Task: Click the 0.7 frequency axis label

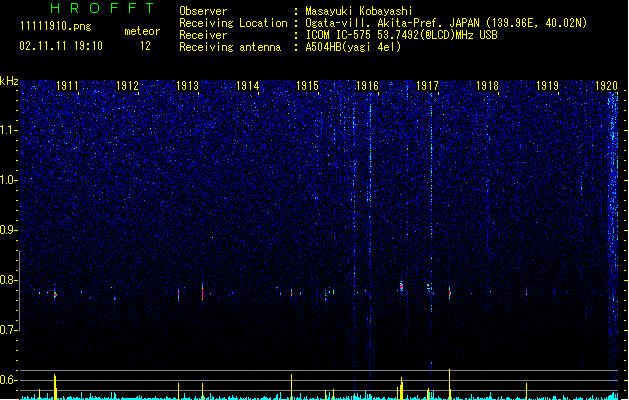Action: coord(9,330)
